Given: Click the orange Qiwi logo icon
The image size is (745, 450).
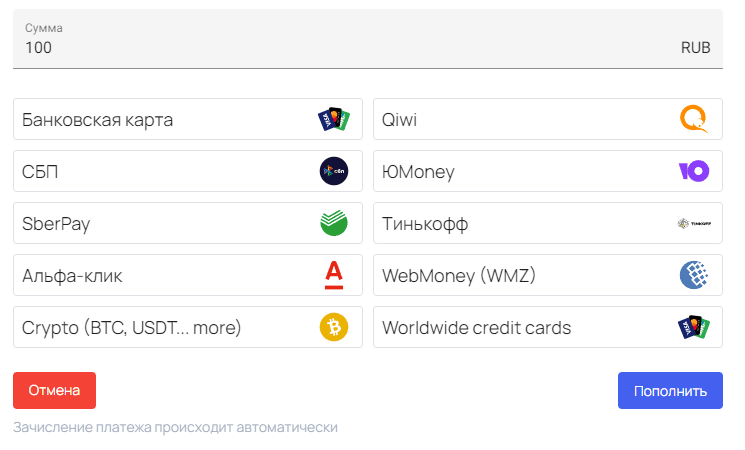Looking at the screenshot, I should (694, 119).
